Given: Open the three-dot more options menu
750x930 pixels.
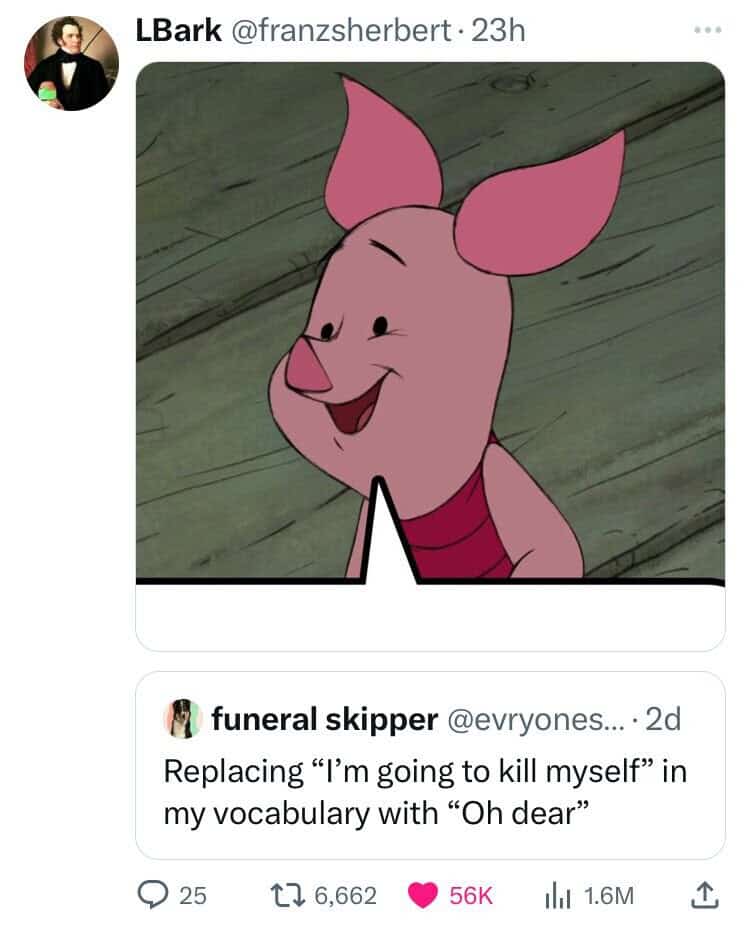Looking at the screenshot, I should point(708,30).
